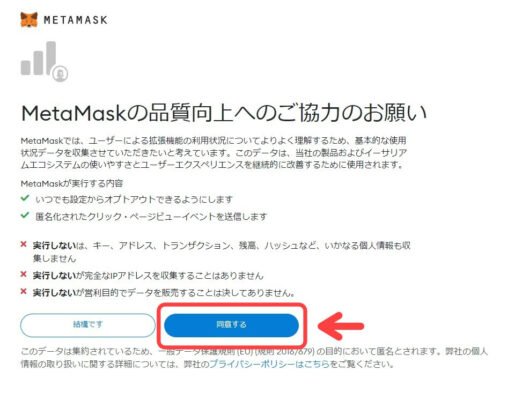Click green checkmark beside opt-out from settings line
The height and width of the screenshot is (400, 522).
[25, 198]
